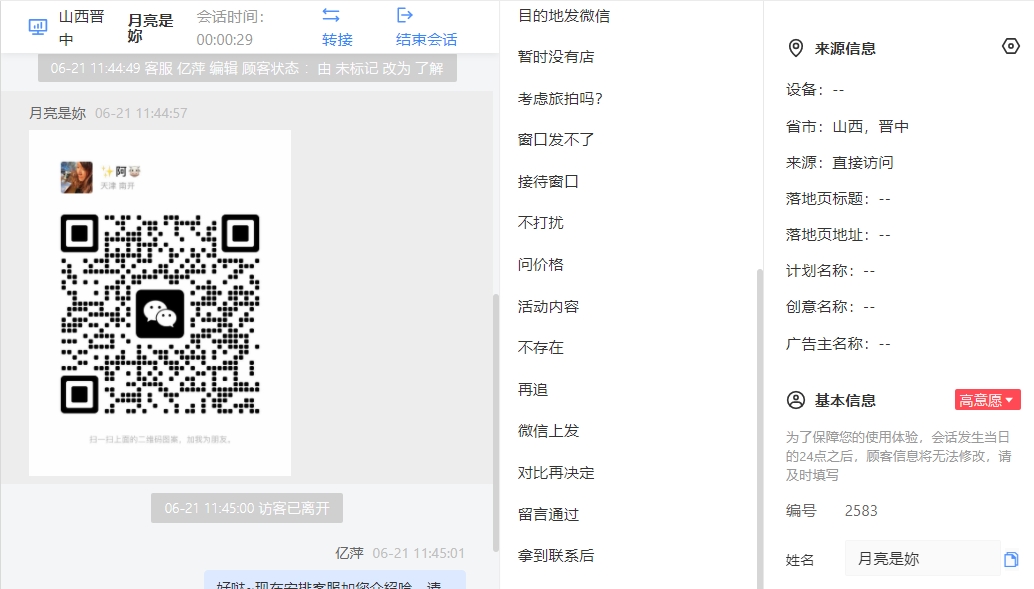Viewport: 1034px width, 589px height.
Task: Click the 创意名称 info row
Action: coord(830,307)
